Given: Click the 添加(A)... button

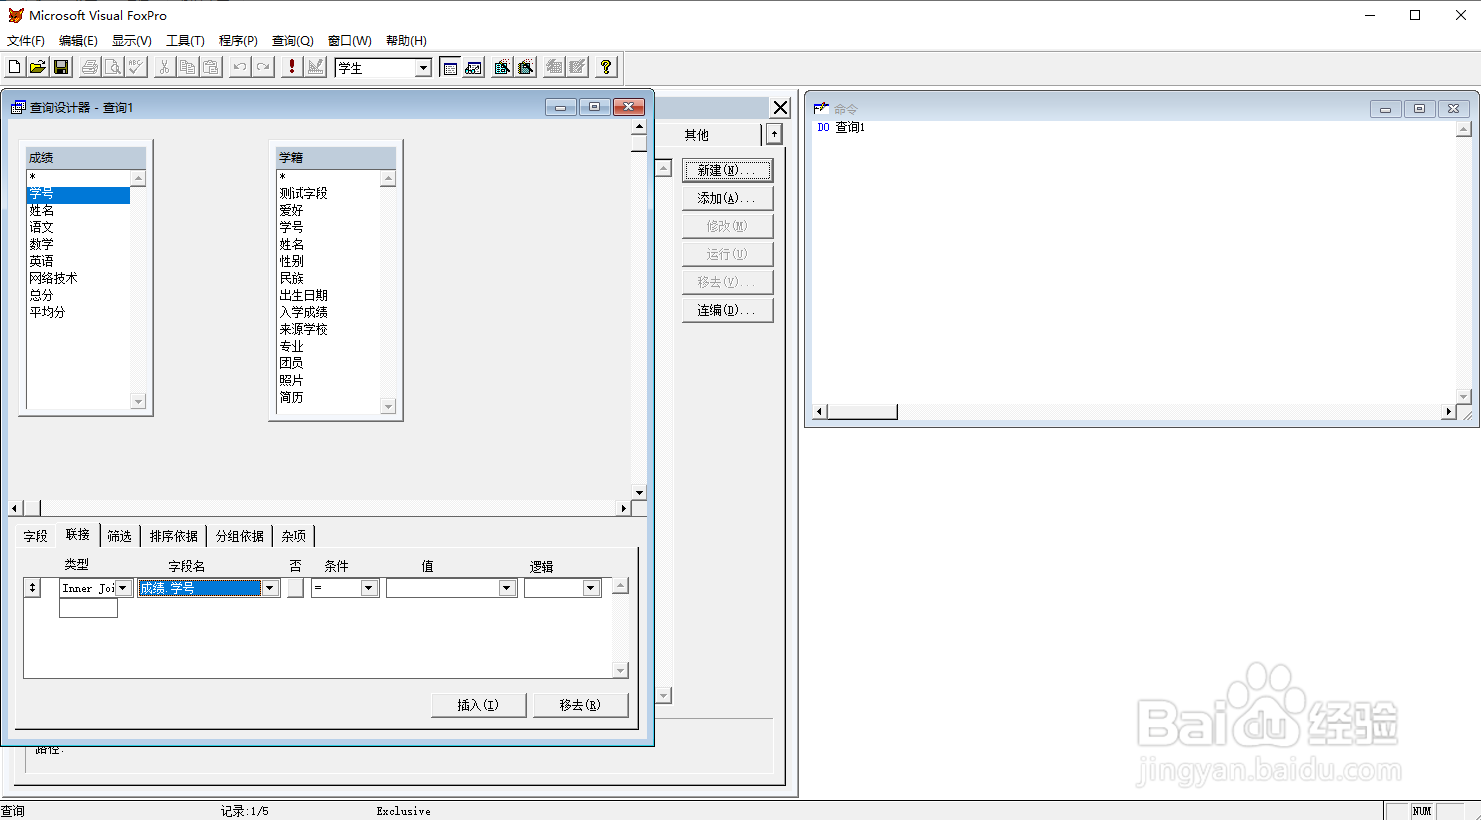Looking at the screenshot, I should 728,198.
